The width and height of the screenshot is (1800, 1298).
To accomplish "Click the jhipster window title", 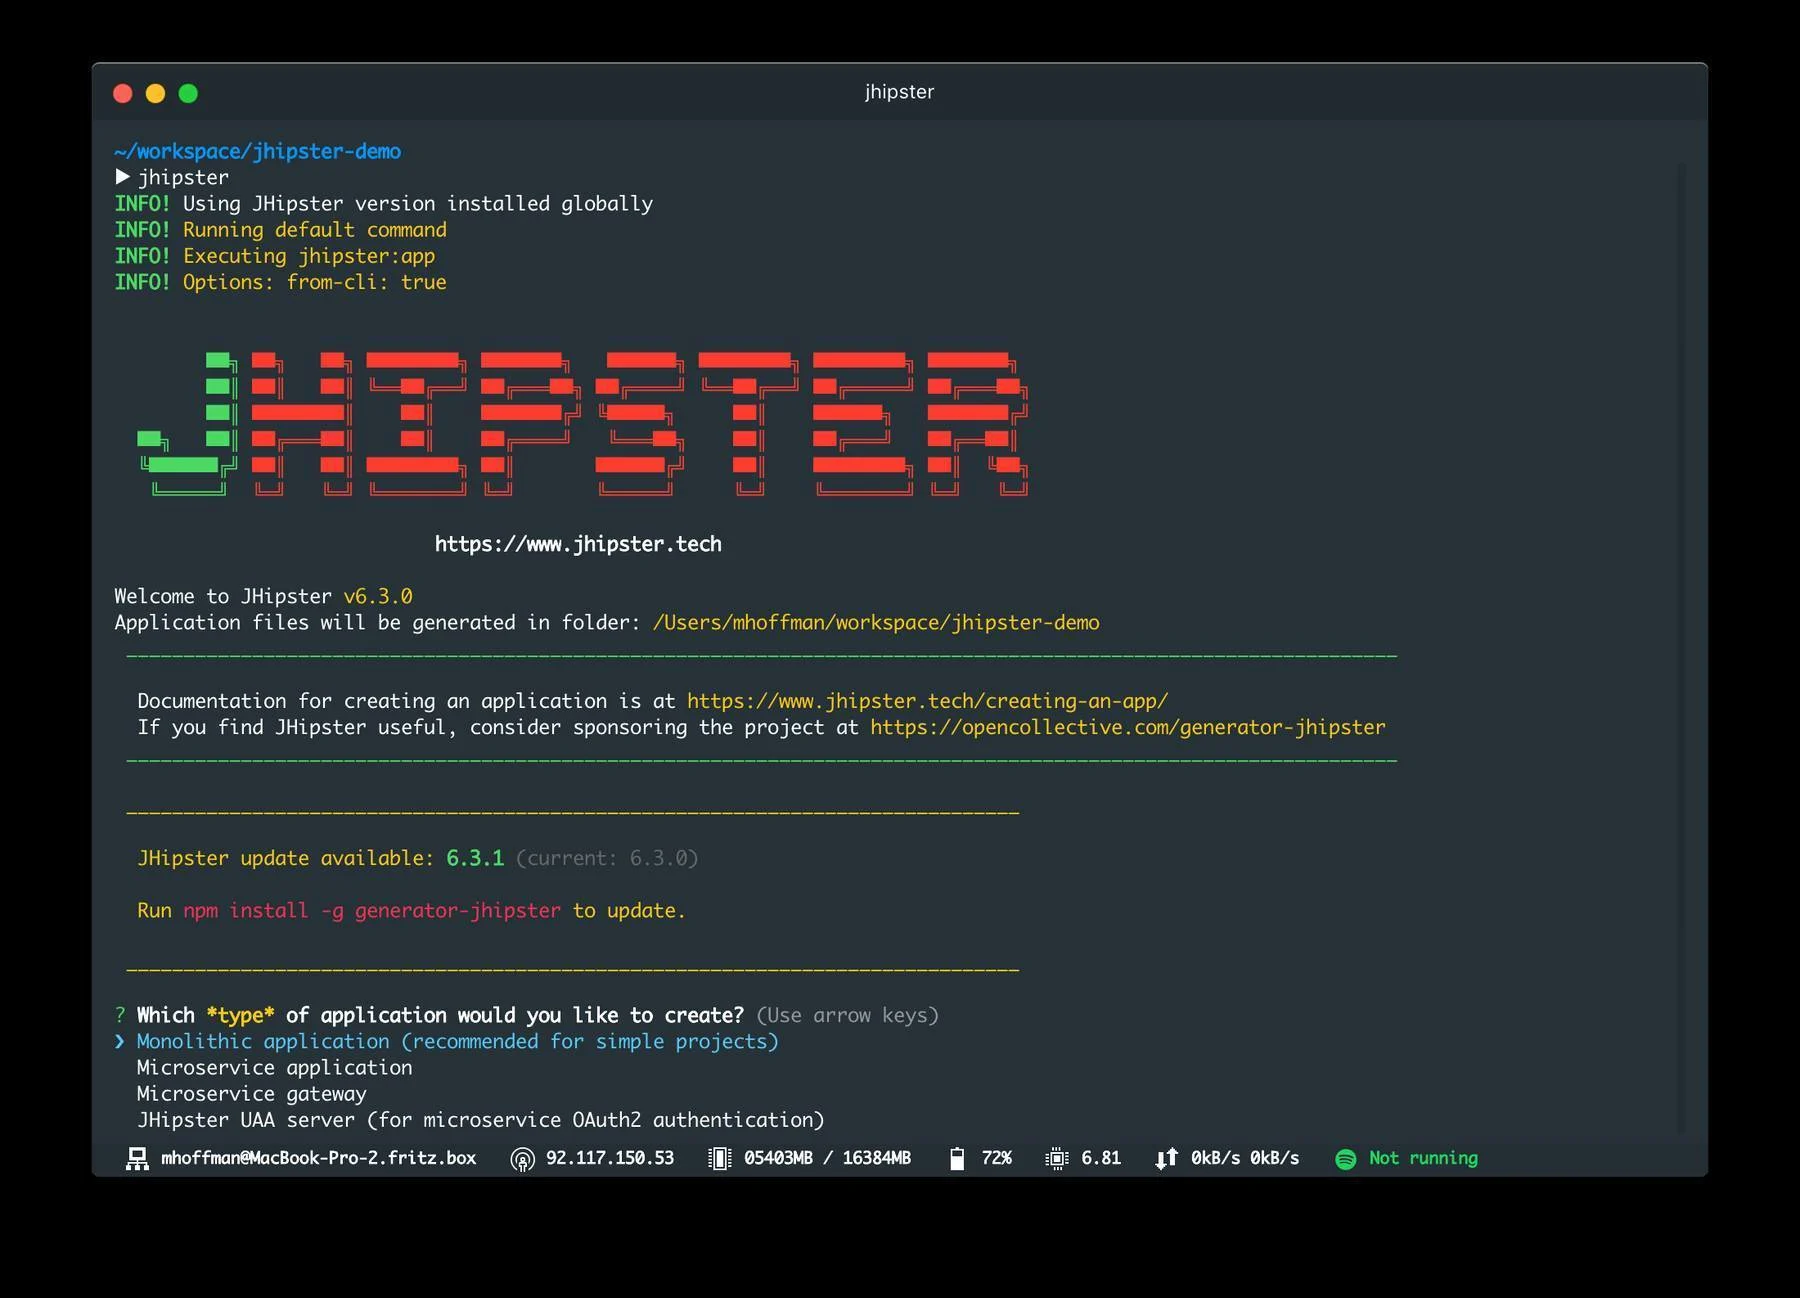I will [x=899, y=92].
